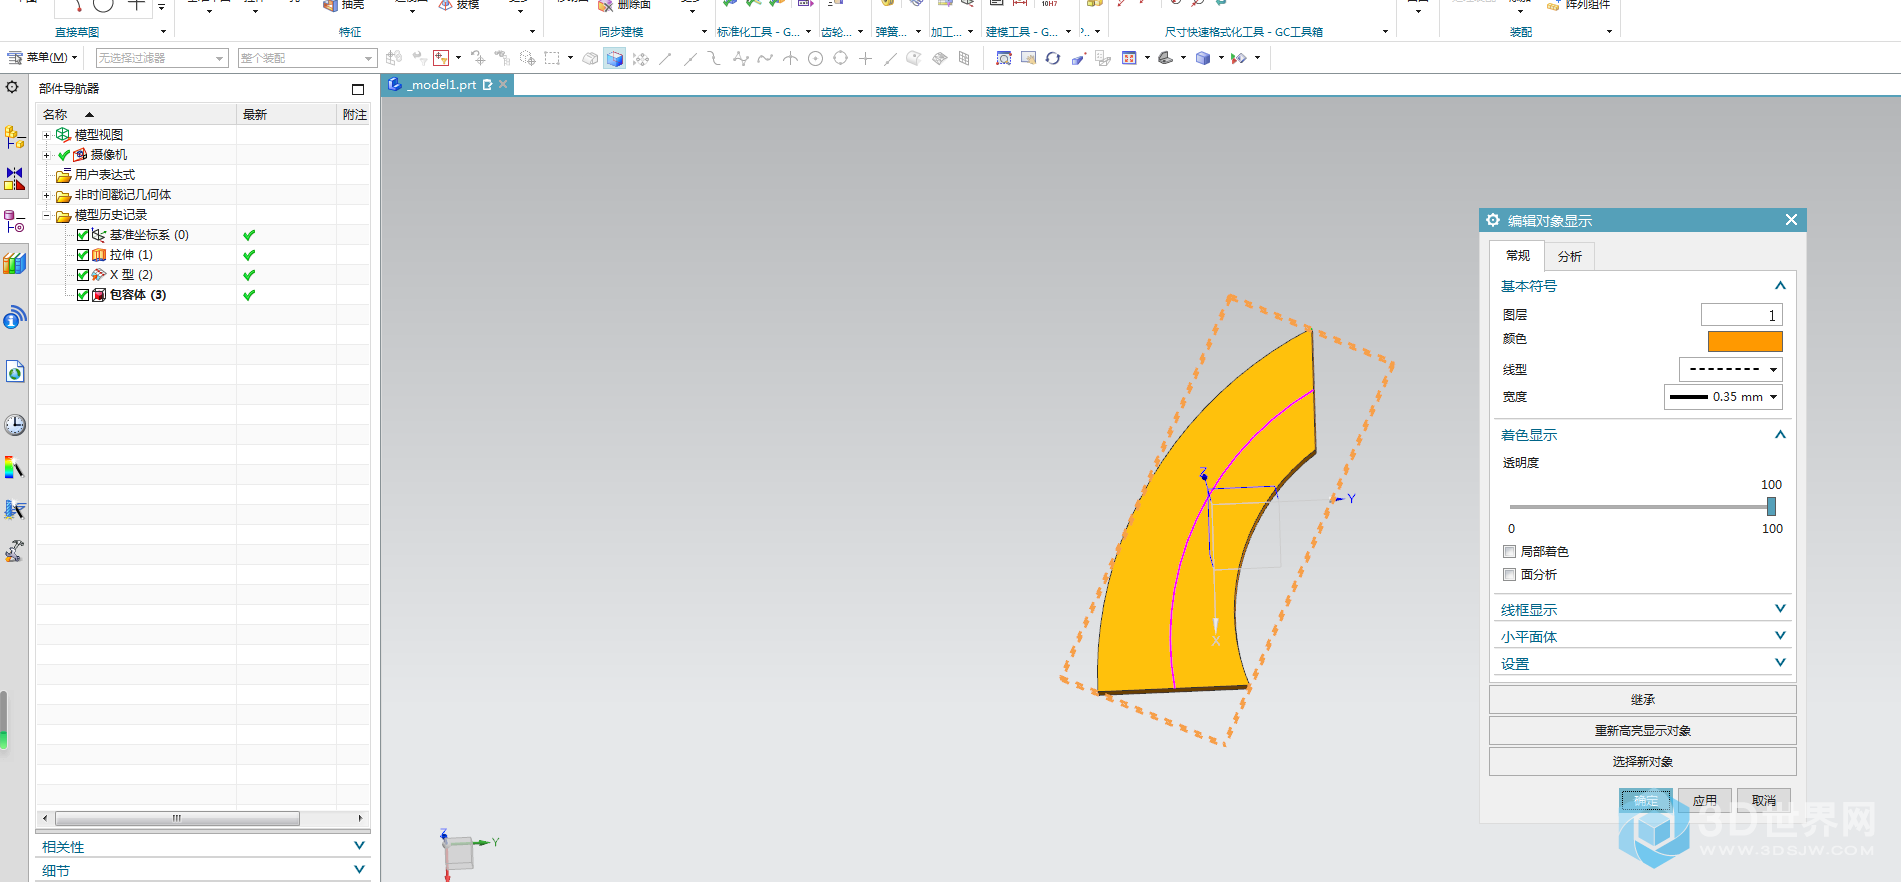This screenshot has width=1901, height=882.
Task: Open the HD3D Tools sidebar icon
Action: click(14, 318)
